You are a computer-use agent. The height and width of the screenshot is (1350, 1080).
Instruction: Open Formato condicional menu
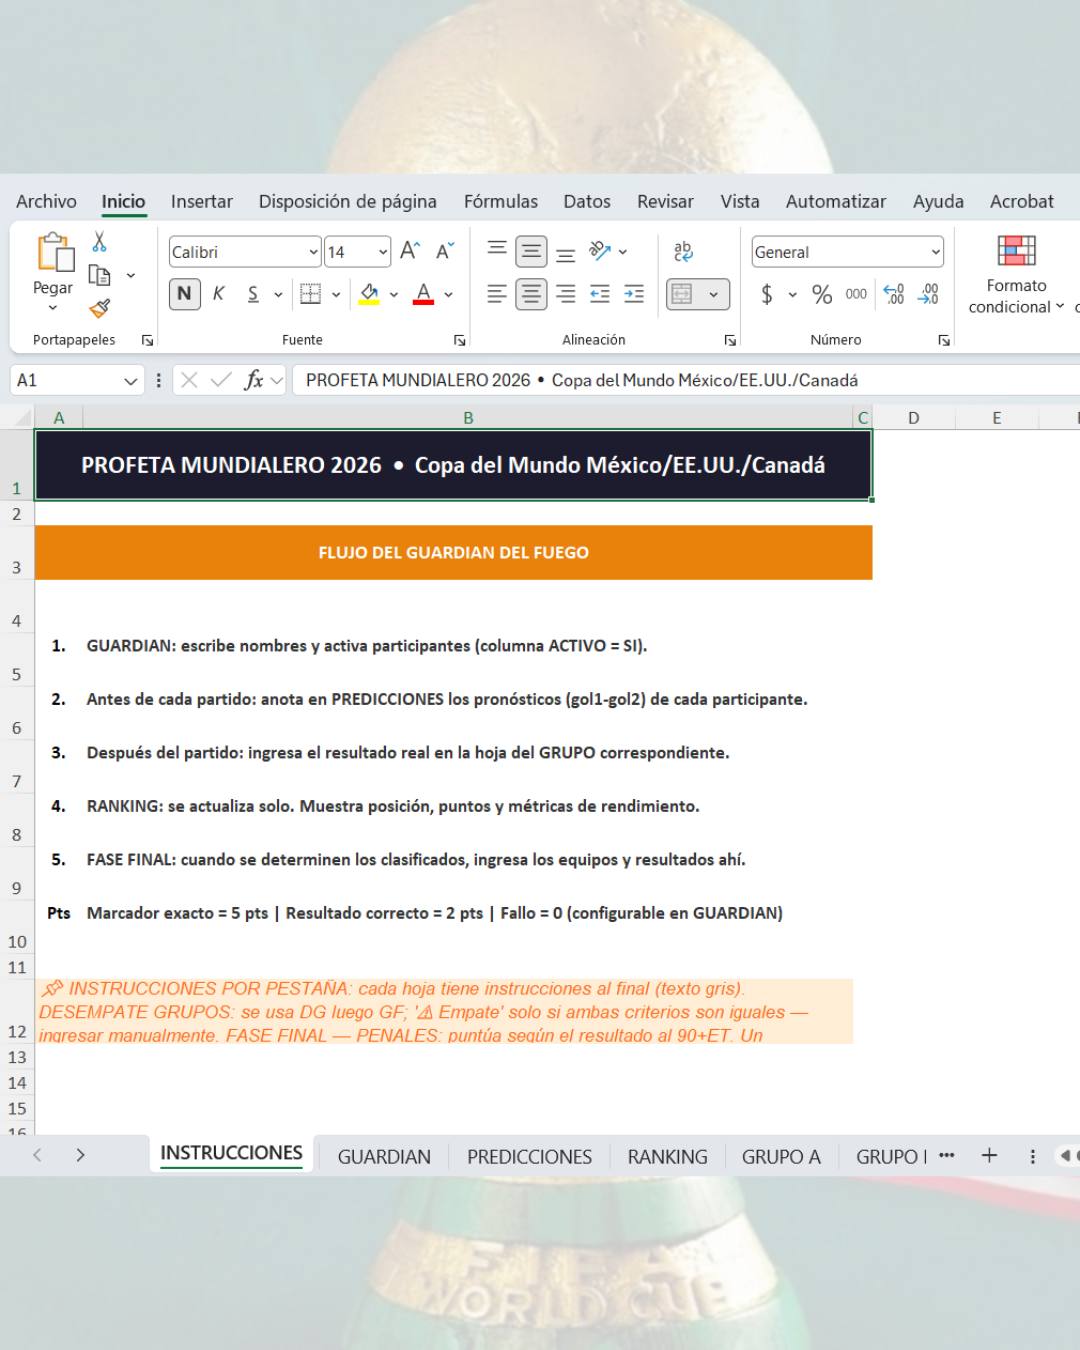pyautogui.click(x=1016, y=275)
